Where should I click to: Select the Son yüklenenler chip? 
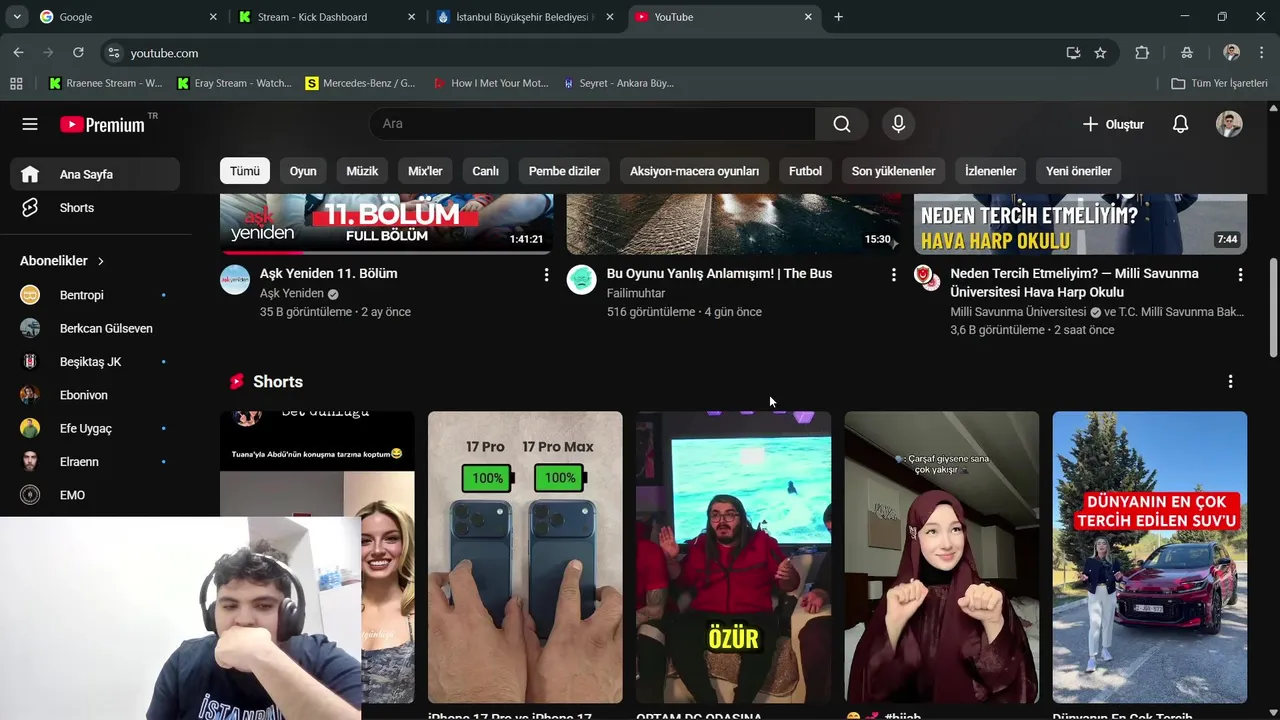click(893, 171)
